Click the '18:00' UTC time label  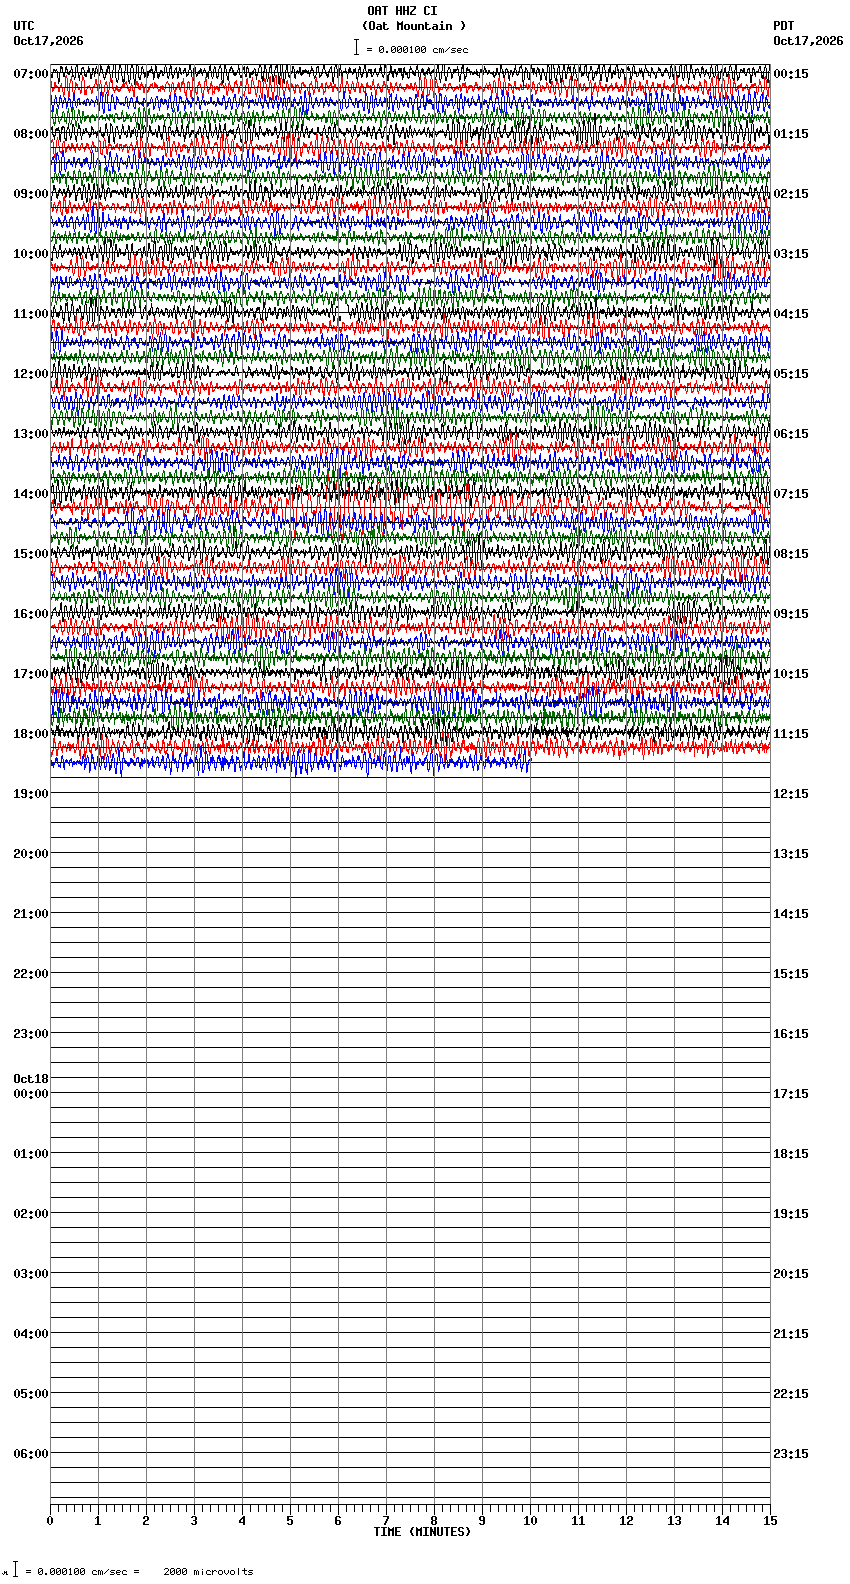click(31, 734)
